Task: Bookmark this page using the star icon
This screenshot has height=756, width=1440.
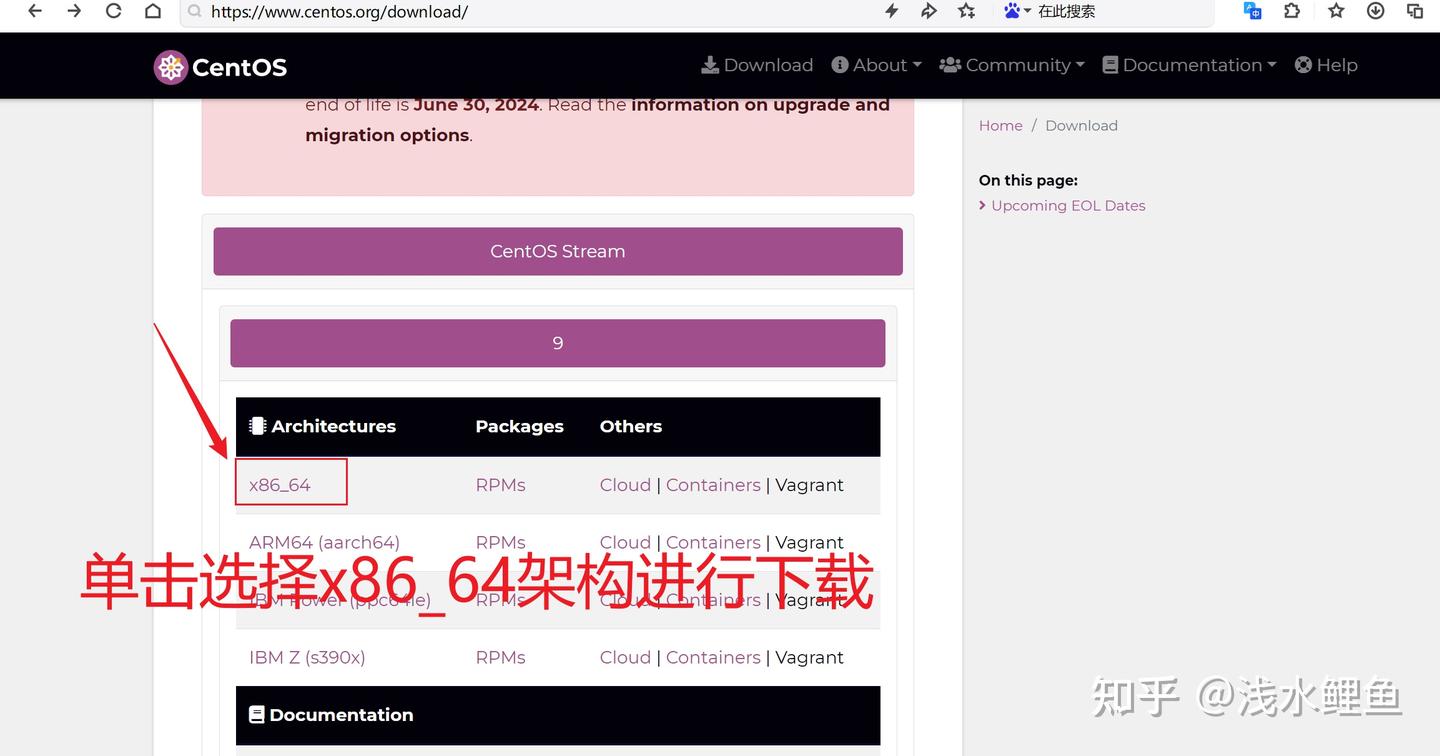Action: [x=1334, y=12]
